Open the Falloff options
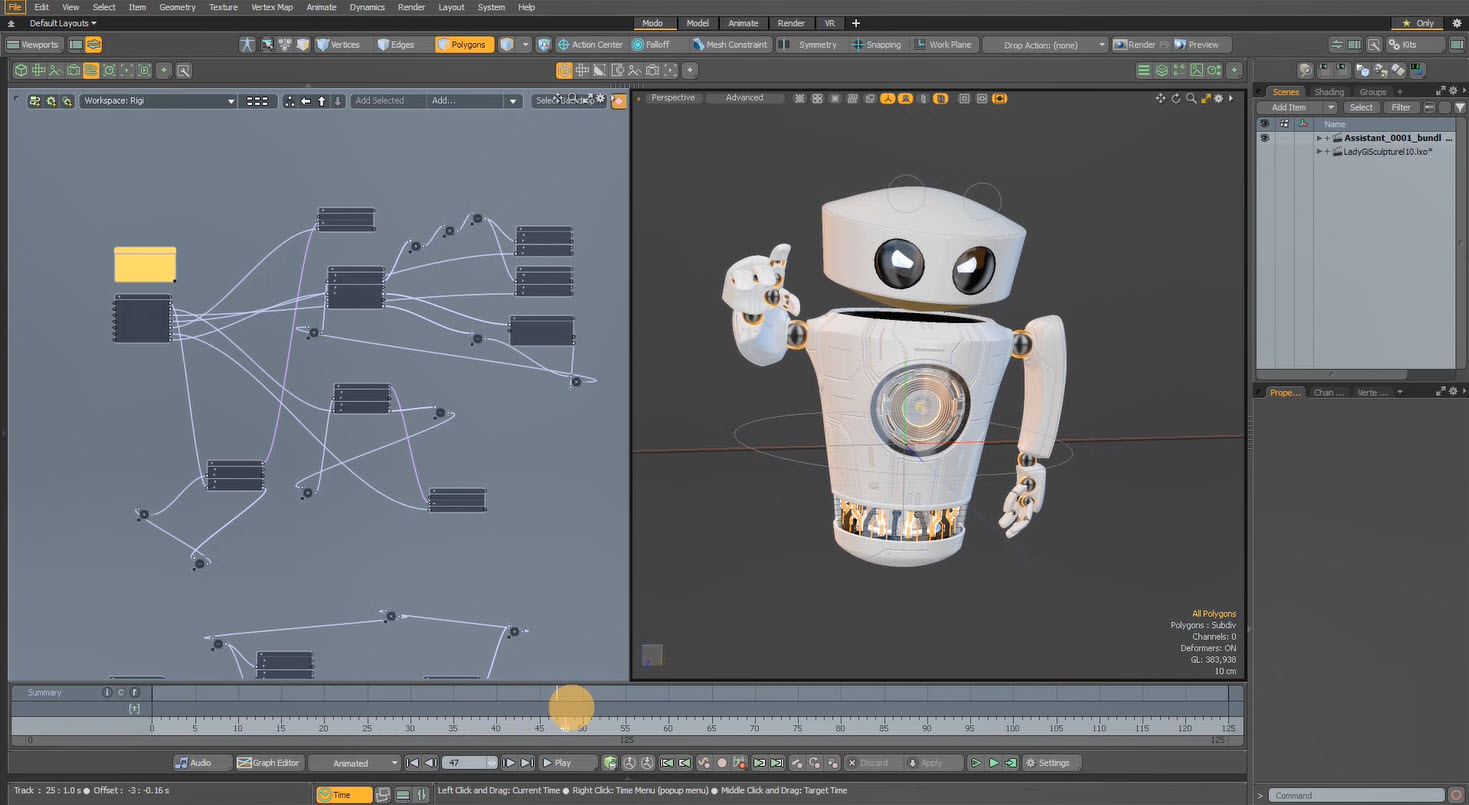This screenshot has height=805, width=1469. click(651, 45)
